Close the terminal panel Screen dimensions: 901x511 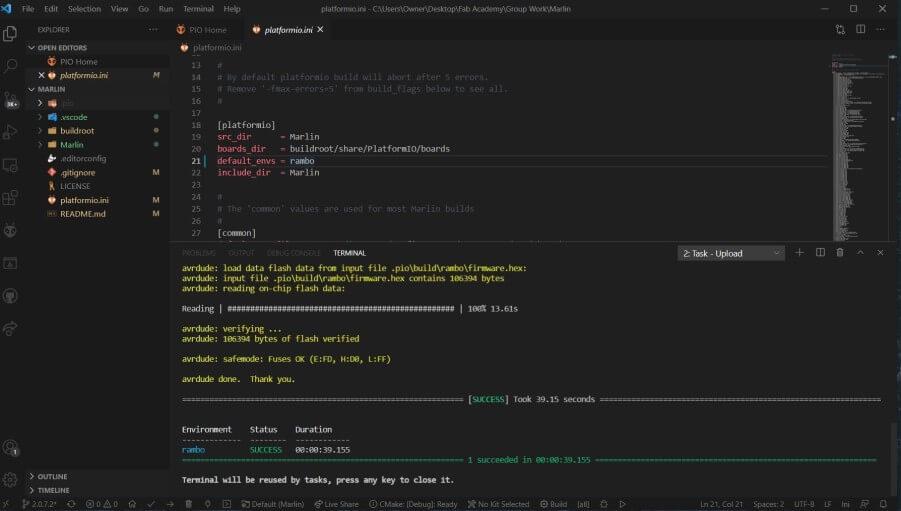[880, 253]
